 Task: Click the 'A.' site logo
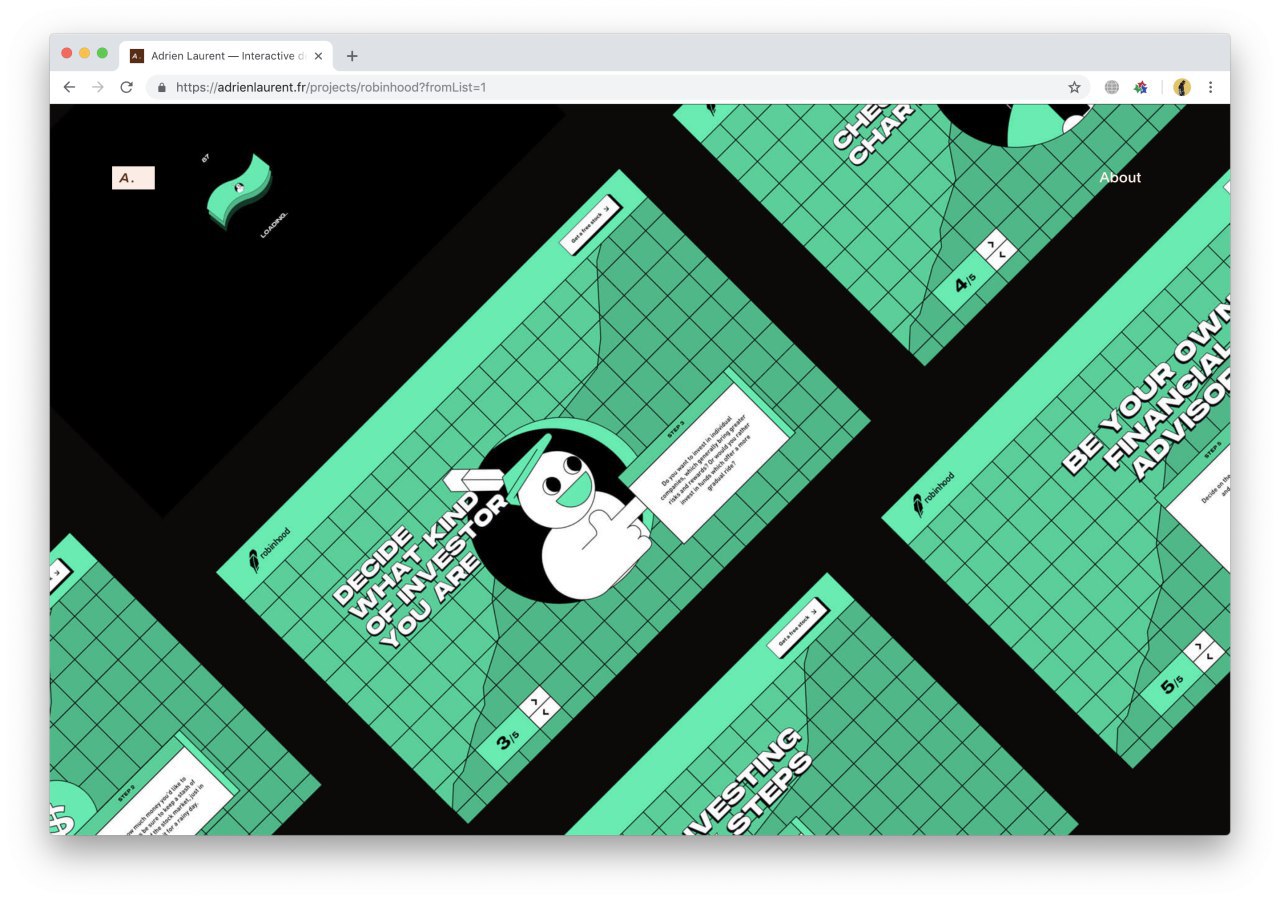tap(133, 178)
